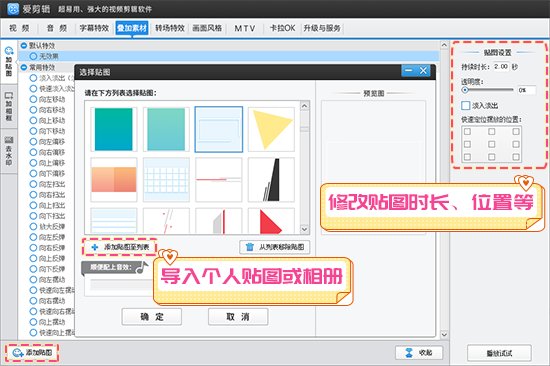The height and width of the screenshot is (366, 550).
Task: Check the top-center quick position box
Action: tap(491, 132)
